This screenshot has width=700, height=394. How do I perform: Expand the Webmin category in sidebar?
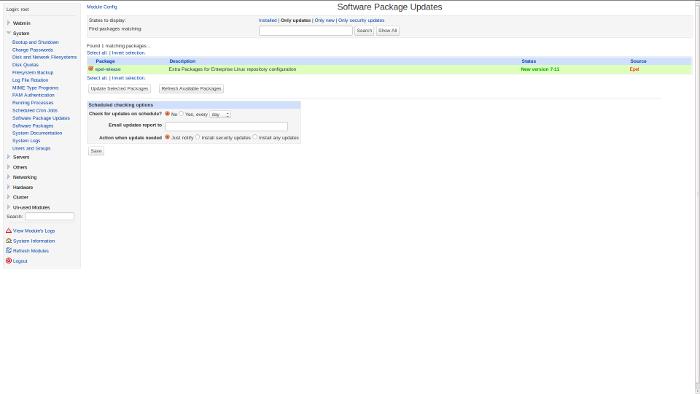click(x=8, y=23)
